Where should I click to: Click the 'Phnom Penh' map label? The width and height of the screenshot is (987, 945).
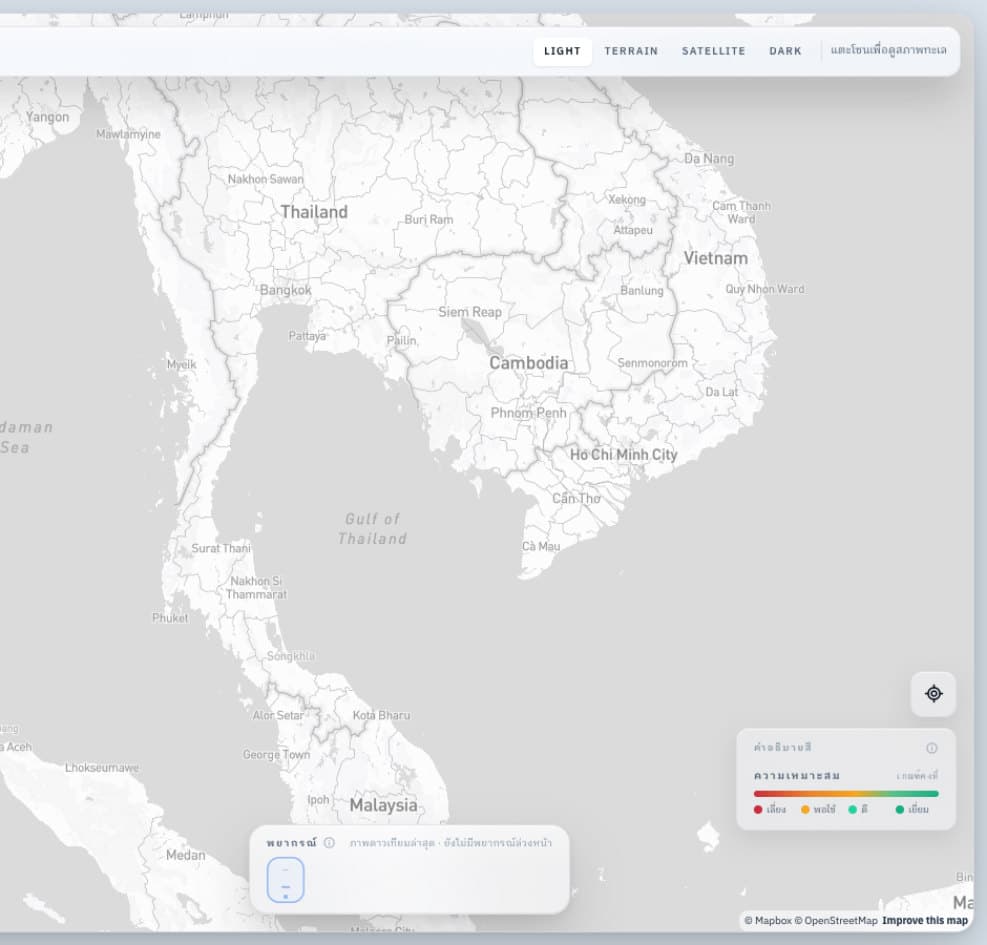[528, 413]
